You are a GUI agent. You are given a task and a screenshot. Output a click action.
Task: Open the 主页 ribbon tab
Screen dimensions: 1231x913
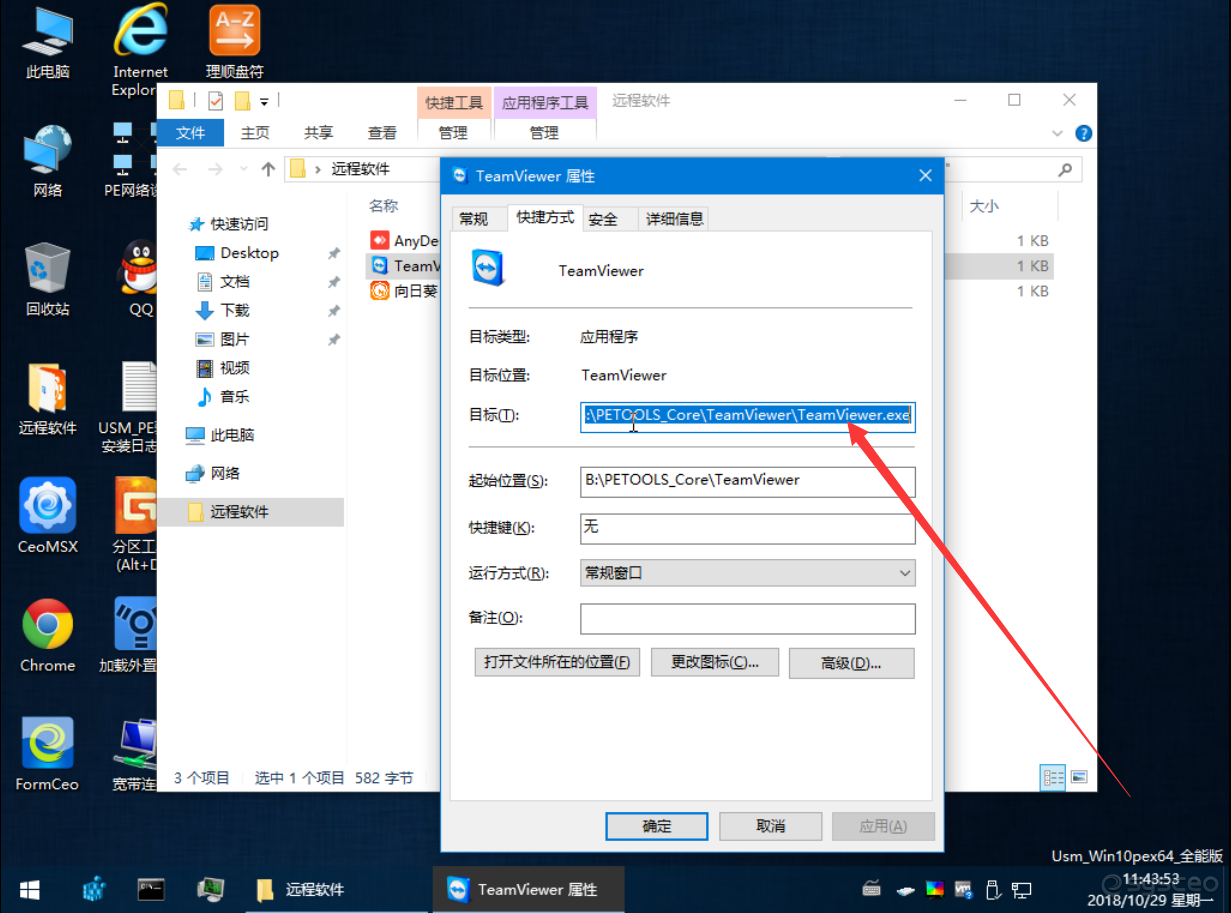pyautogui.click(x=255, y=133)
